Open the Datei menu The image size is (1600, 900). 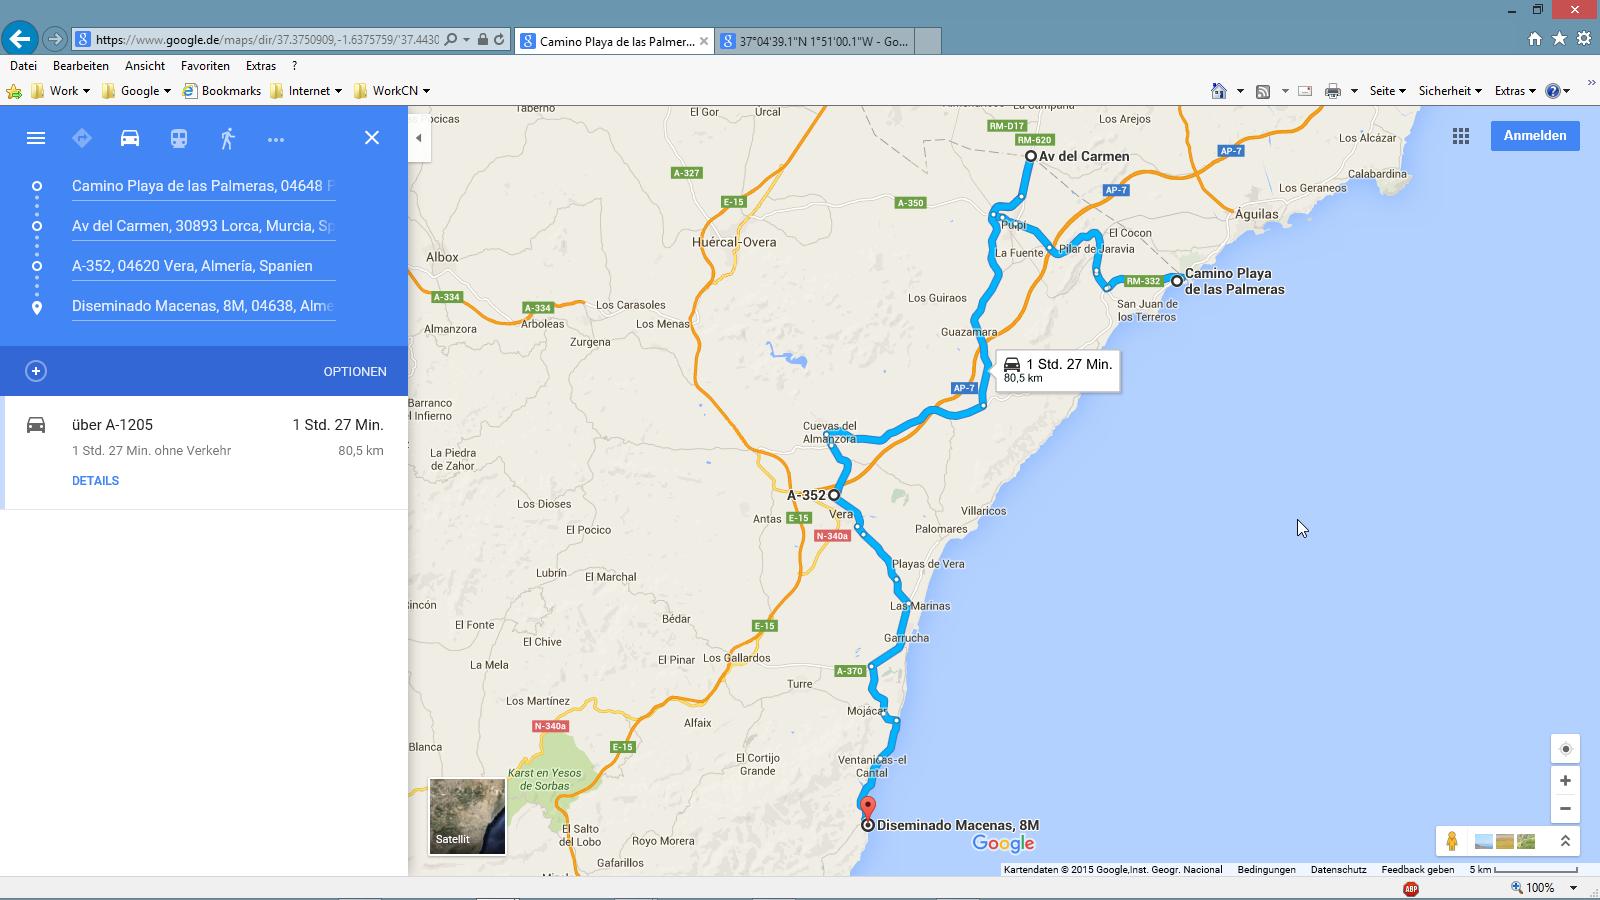pos(23,66)
